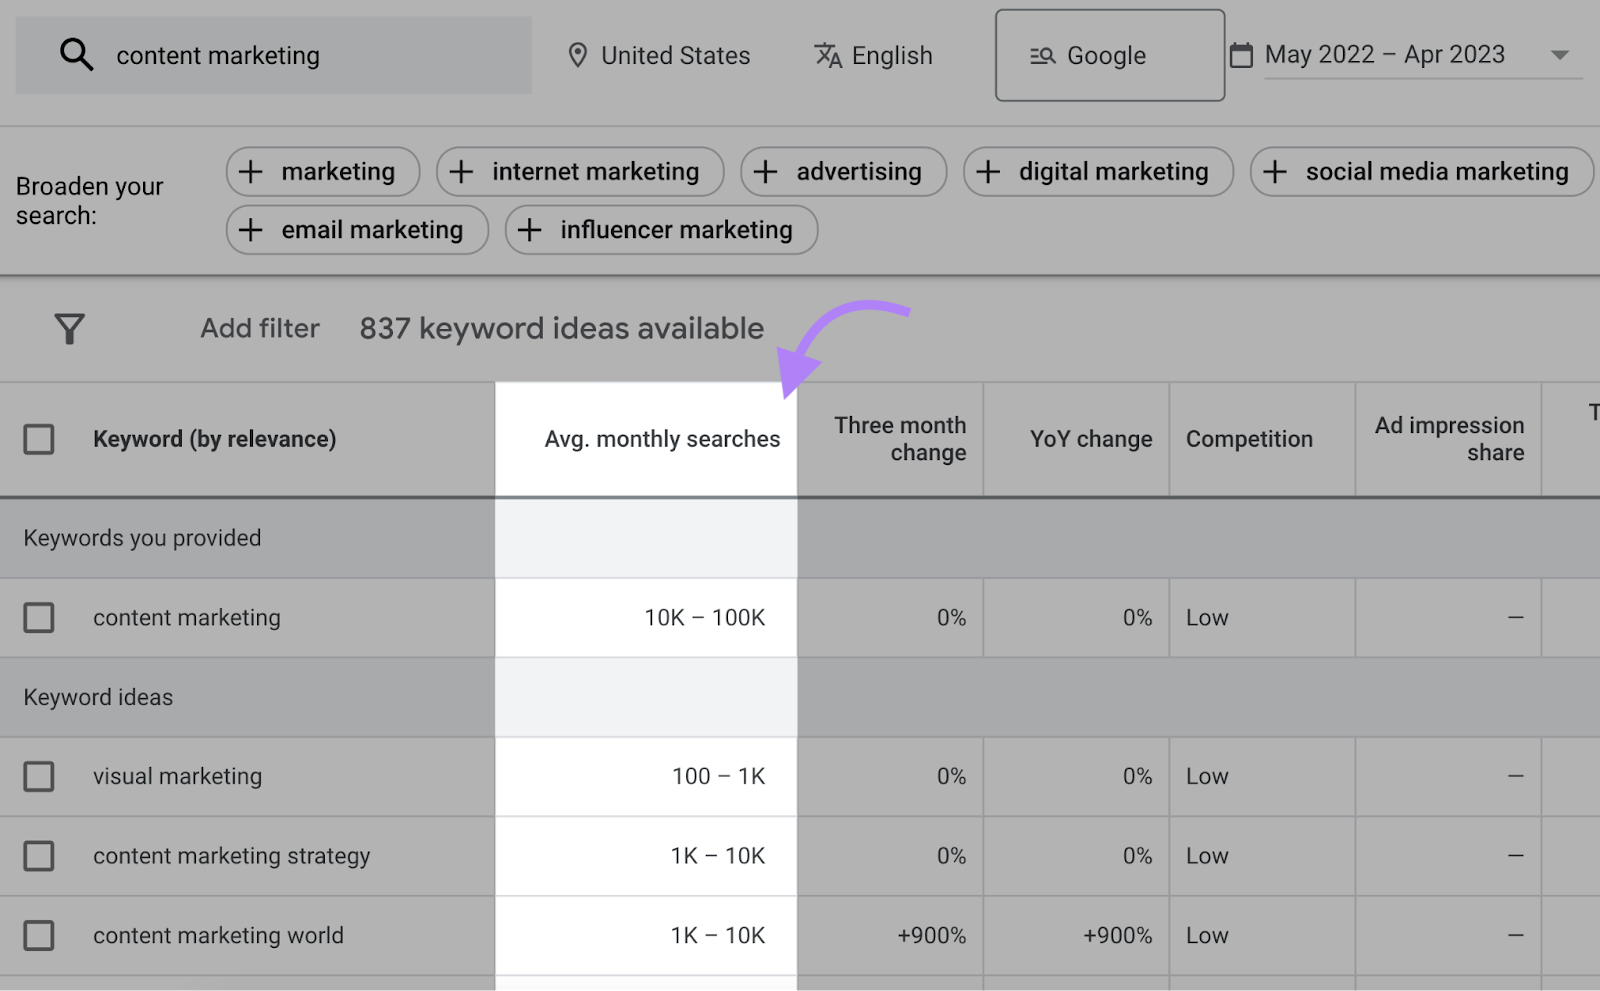This screenshot has width=1600, height=991.
Task: Toggle the select-all keywords checkbox
Action: click(39, 439)
